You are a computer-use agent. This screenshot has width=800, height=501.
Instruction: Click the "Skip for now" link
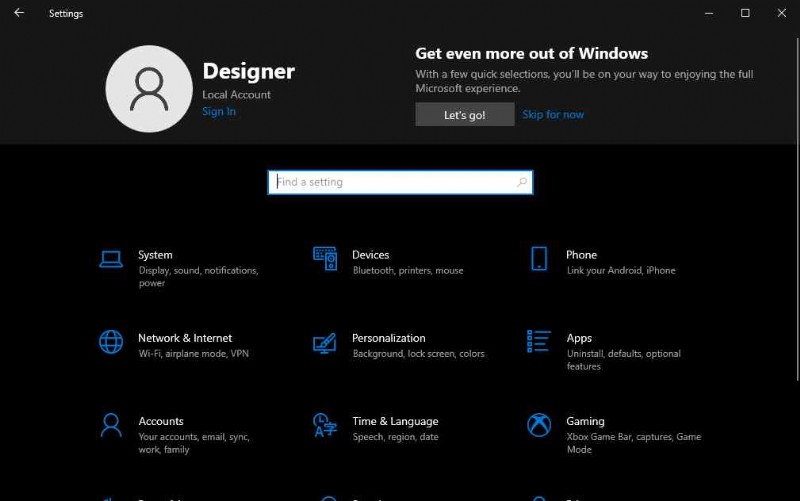click(553, 114)
